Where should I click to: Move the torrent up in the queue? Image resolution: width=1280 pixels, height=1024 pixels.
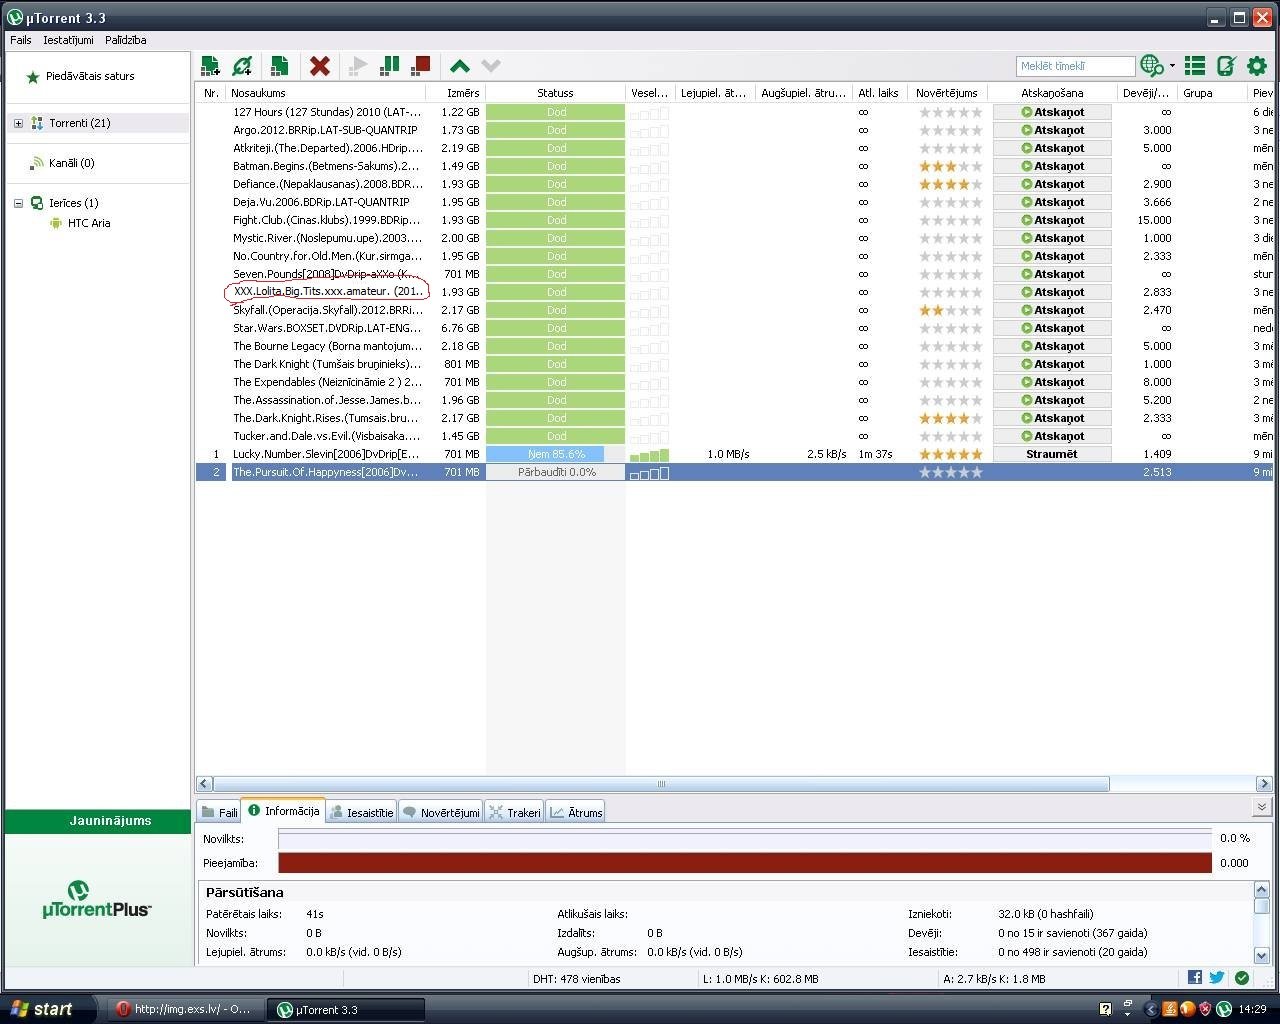[460, 66]
